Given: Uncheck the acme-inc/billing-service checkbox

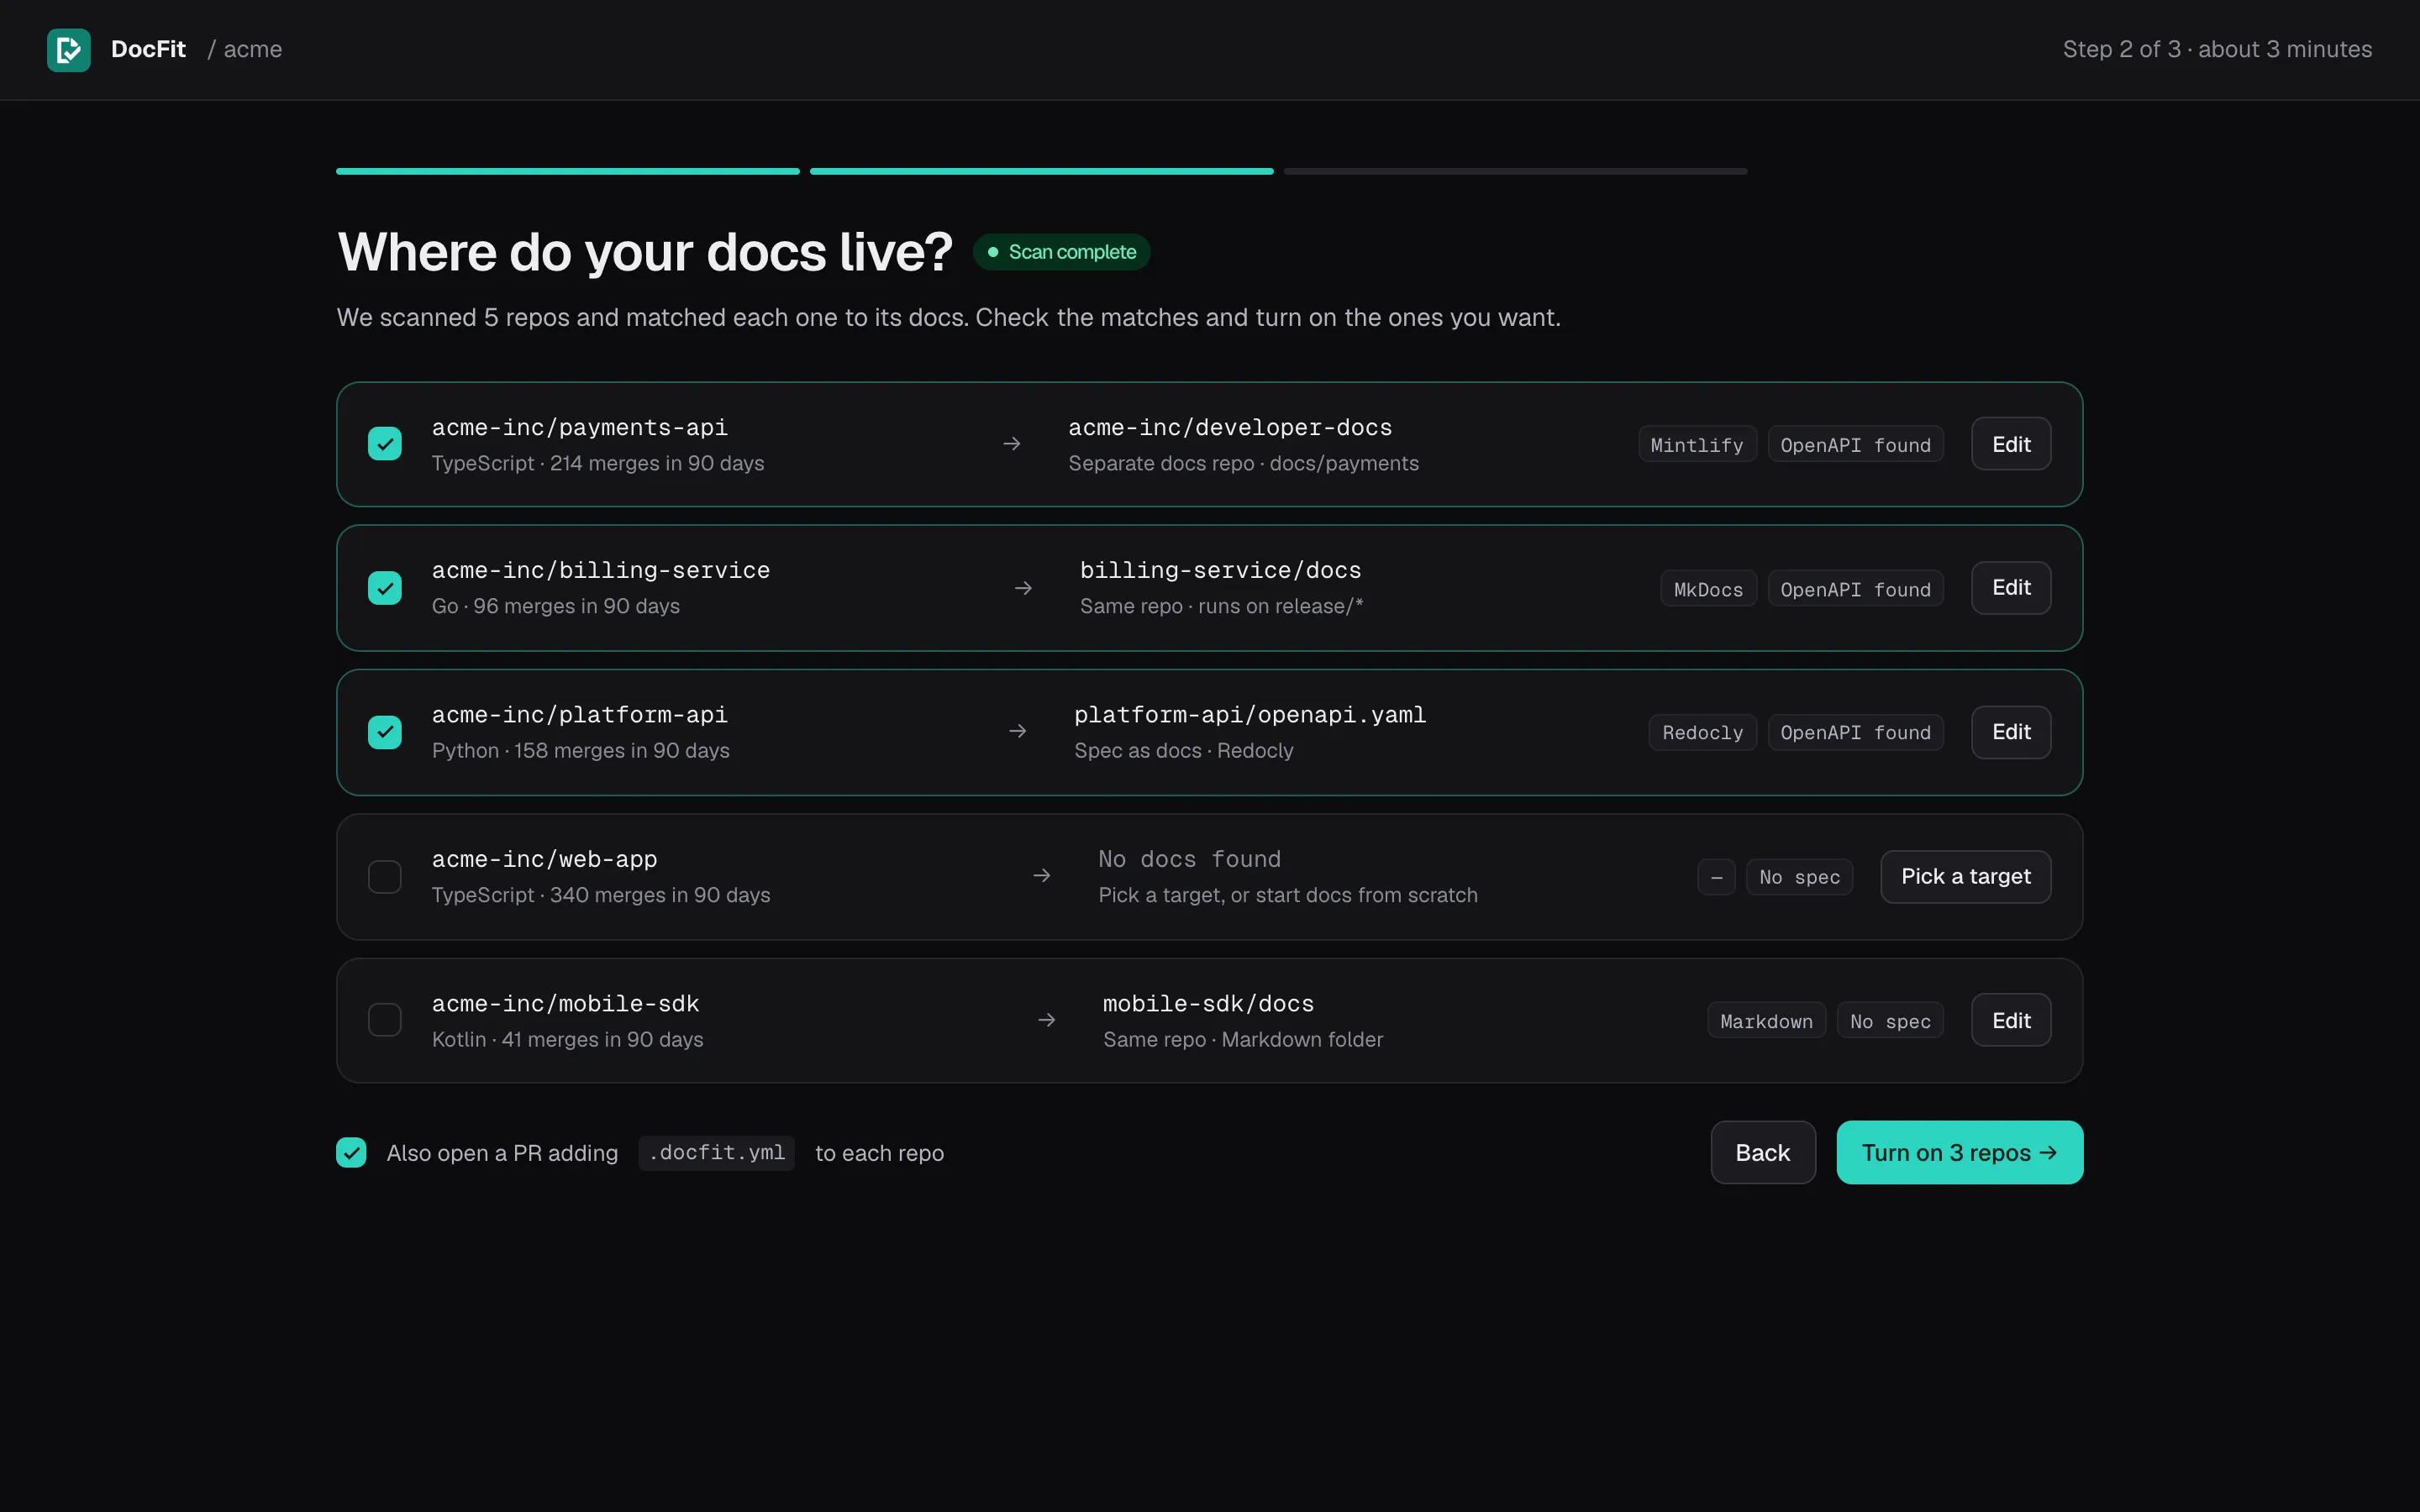Looking at the screenshot, I should (x=385, y=588).
